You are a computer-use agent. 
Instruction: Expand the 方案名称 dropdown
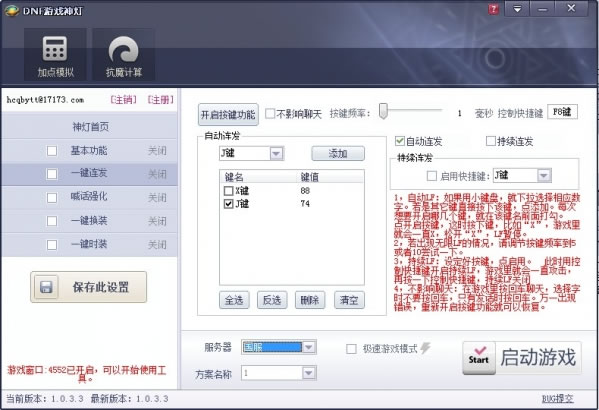pyautogui.click(x=309, y=373)
